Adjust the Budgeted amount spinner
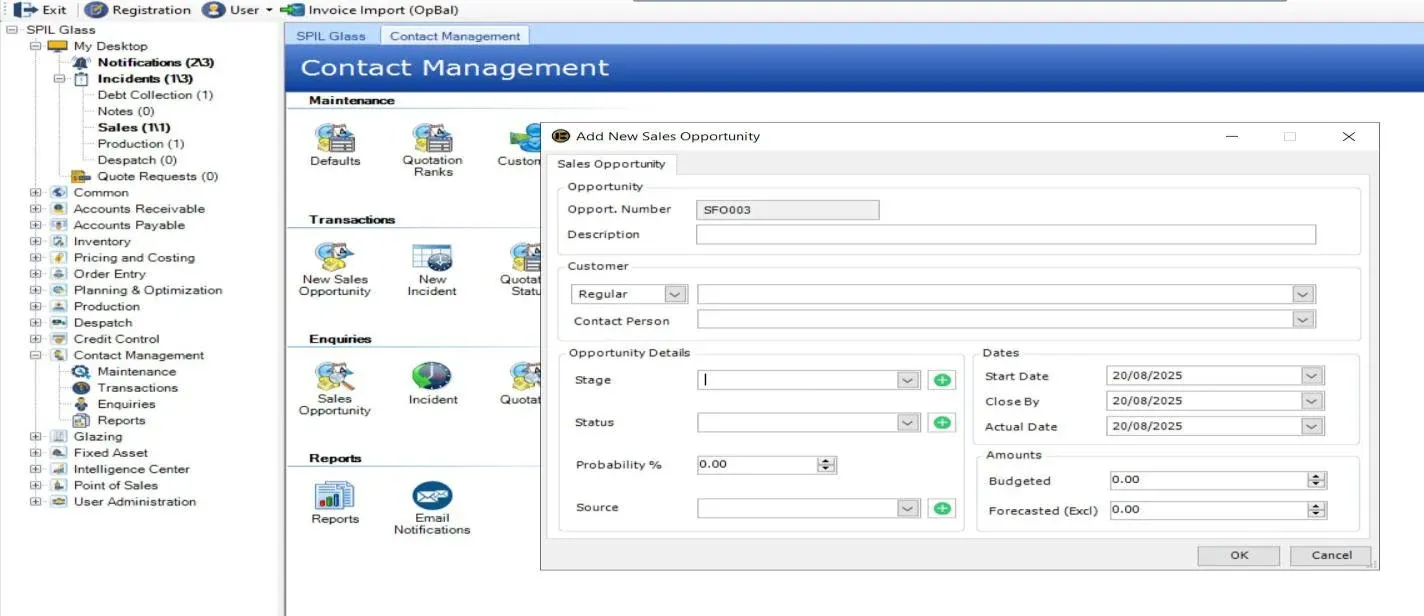The image size is (1424, 616). pyautogui.click(x=1317, y=480)
